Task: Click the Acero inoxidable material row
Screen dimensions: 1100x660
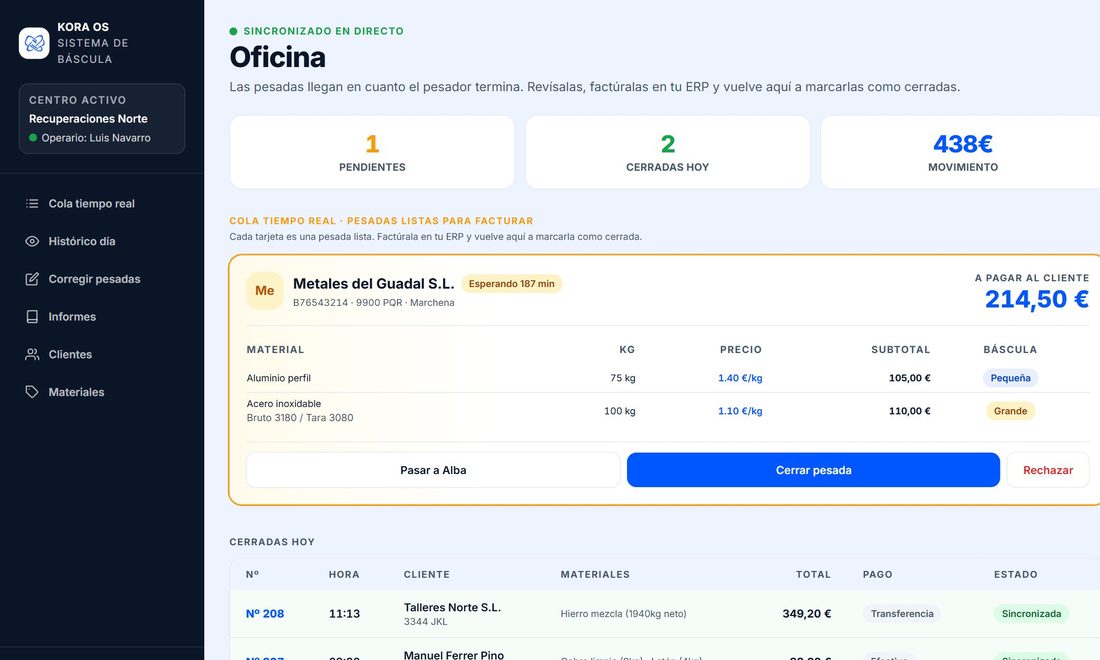Action: [x=666, y=411]
